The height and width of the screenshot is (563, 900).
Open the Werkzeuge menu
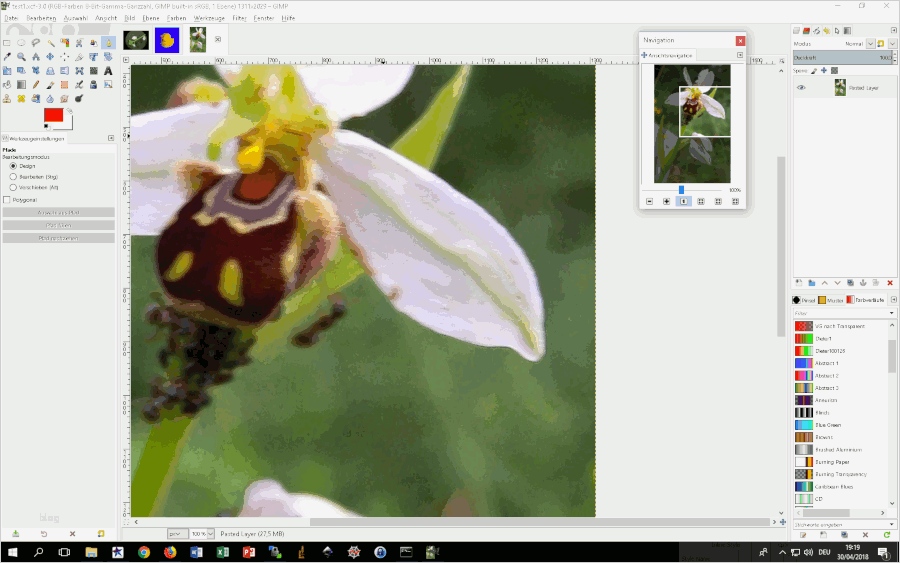pyautogui.click(x=209, y=18)
